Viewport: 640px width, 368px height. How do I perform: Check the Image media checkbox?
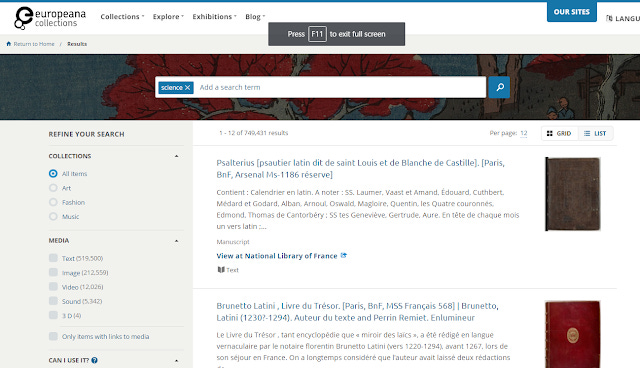pos(53,272)
